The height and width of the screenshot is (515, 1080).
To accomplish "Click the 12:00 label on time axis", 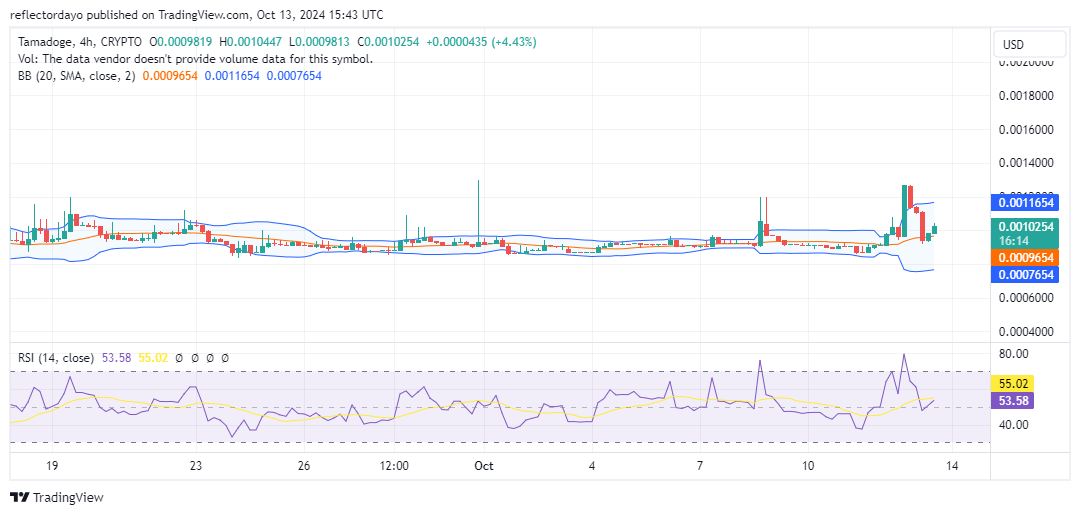I will click(394, 466).
